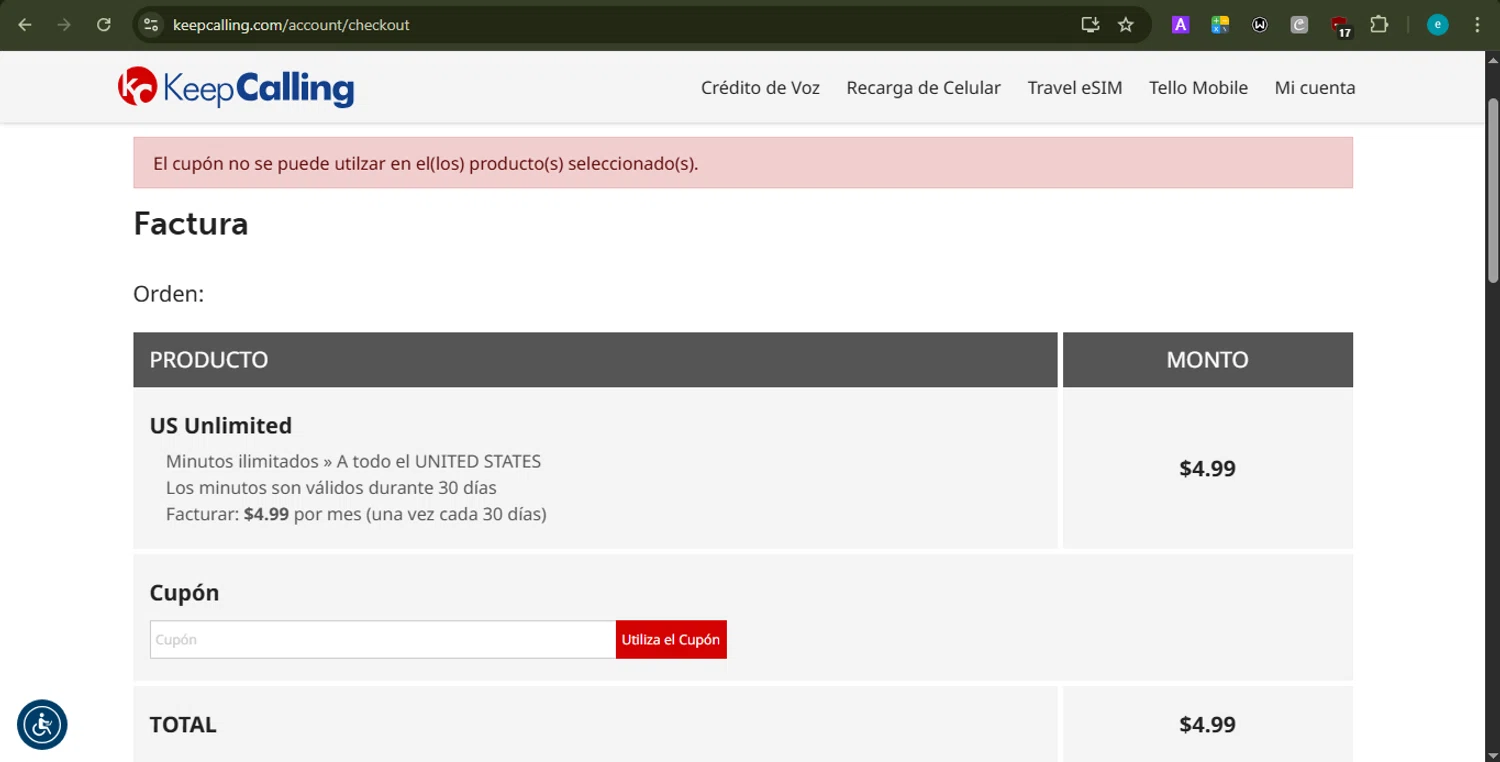Viewport: 1500px width, 762px height.
Task: Focus the Cupón input field
Action: click(383, 640)
